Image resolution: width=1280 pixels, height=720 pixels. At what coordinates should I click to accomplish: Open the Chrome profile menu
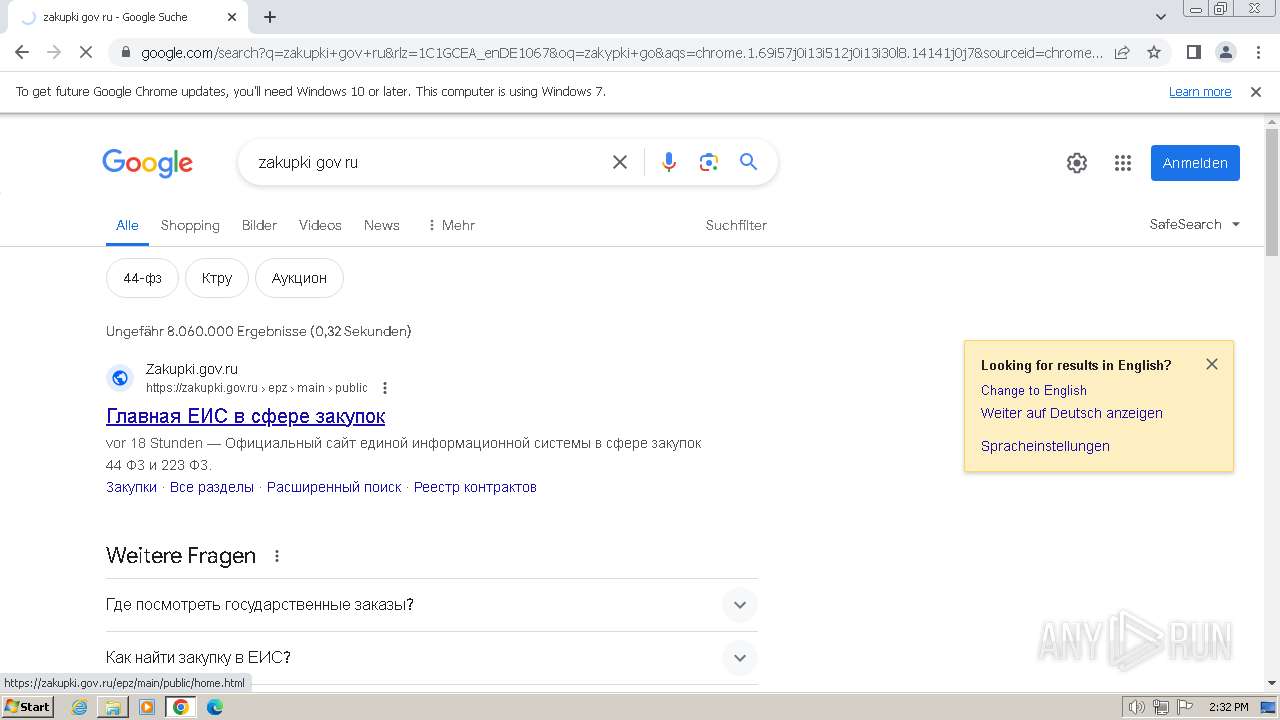[1225, 52]
